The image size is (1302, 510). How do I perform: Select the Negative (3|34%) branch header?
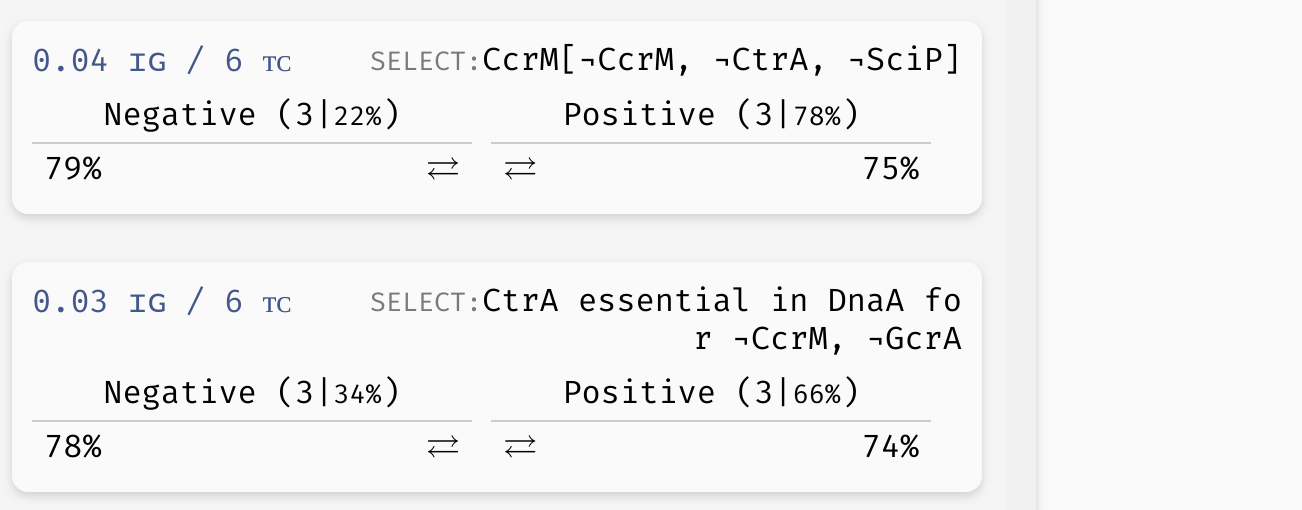pyautogui.click(x=252, y=393)
